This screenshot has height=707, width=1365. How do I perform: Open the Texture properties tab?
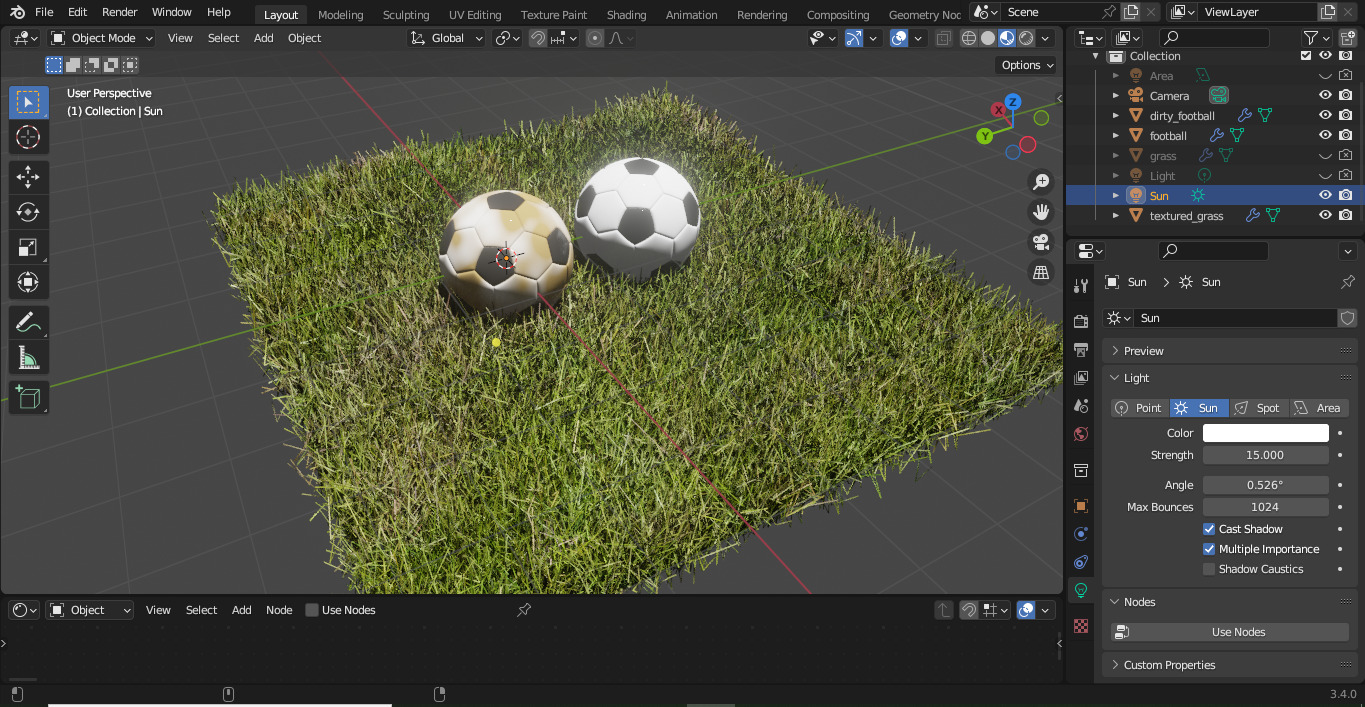tap(1080, 626)
